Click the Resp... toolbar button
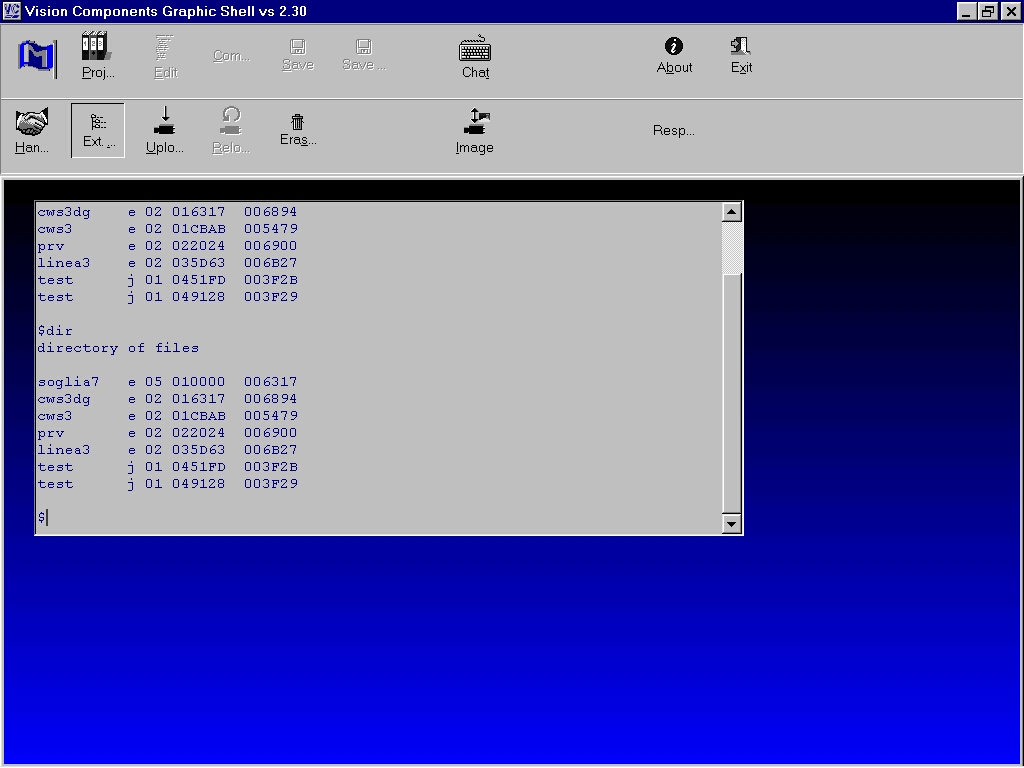This screenshot has height=768, width=1024. tap(674, 131)
